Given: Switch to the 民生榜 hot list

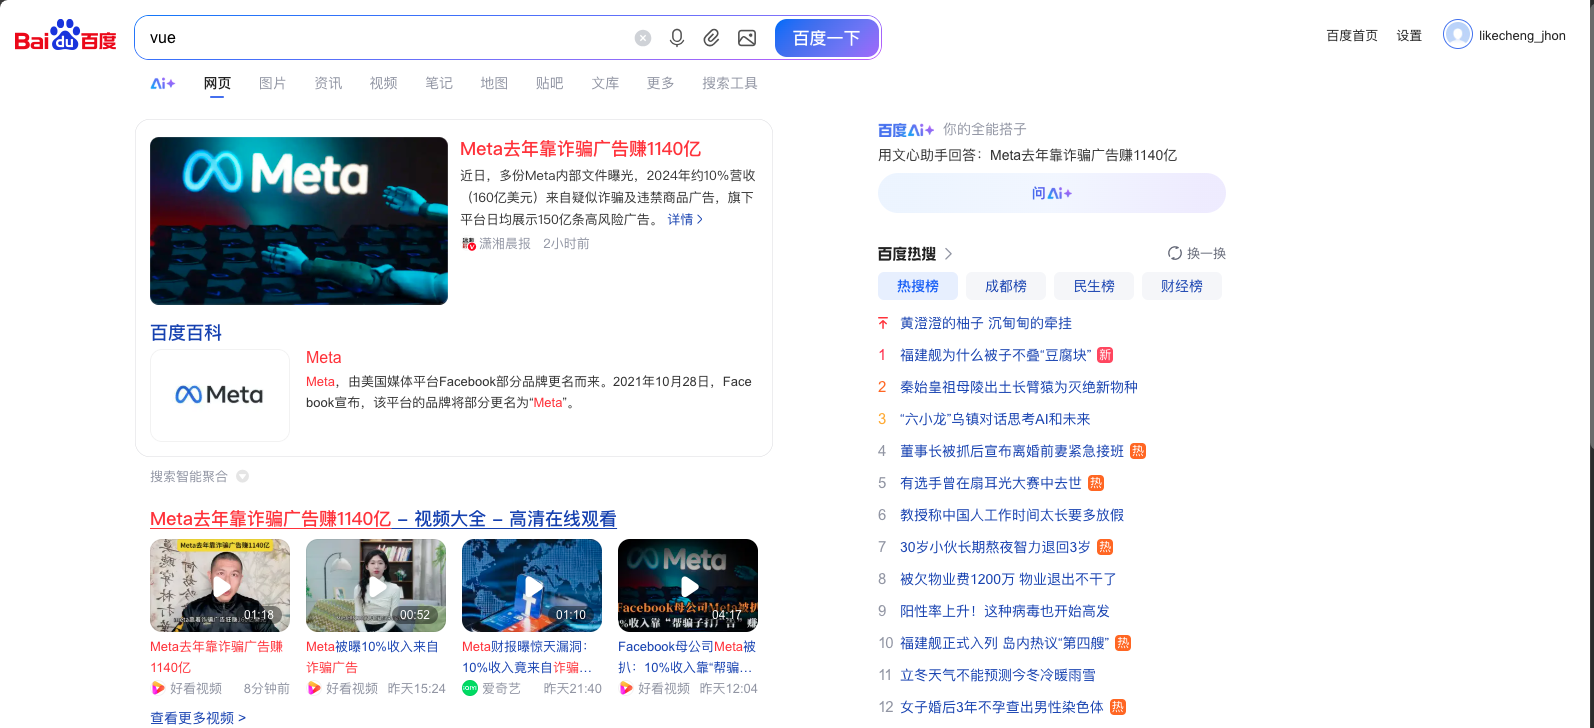Looking at the screenshot, I should 1093,286.
